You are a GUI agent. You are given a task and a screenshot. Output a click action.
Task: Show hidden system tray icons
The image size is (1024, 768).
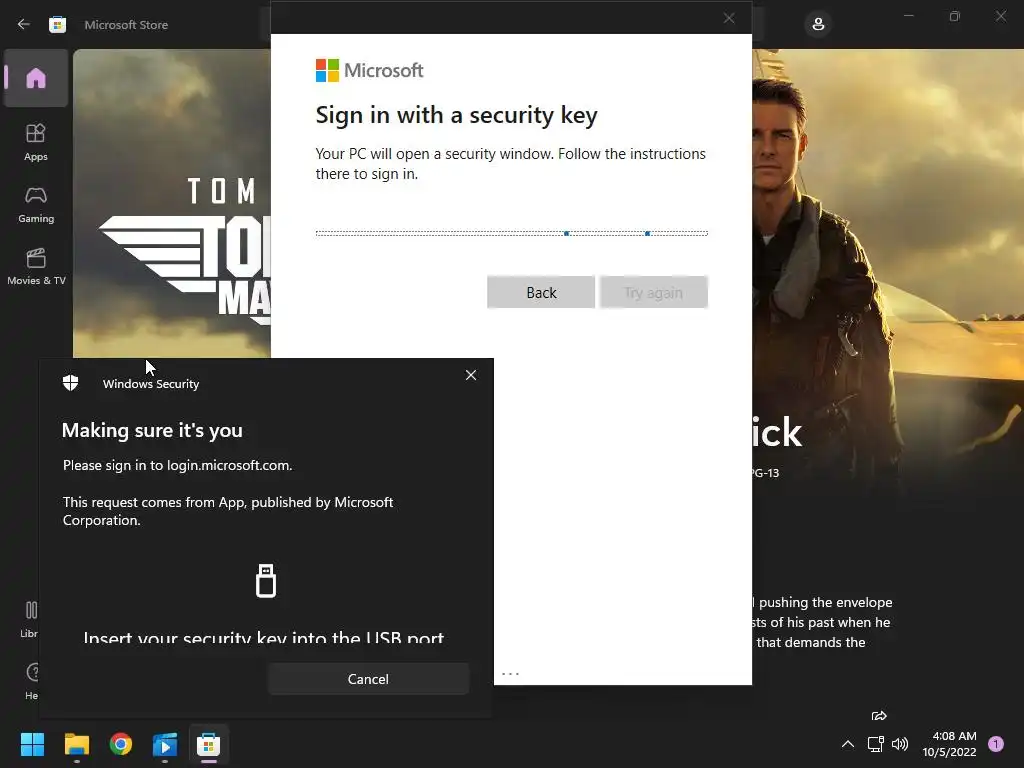(x=848, y=744)
